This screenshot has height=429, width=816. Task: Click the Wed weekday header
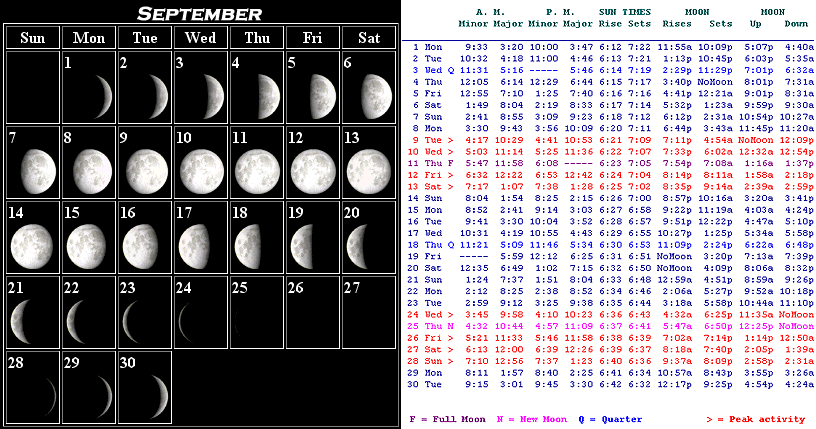click(x=200, y=38)
